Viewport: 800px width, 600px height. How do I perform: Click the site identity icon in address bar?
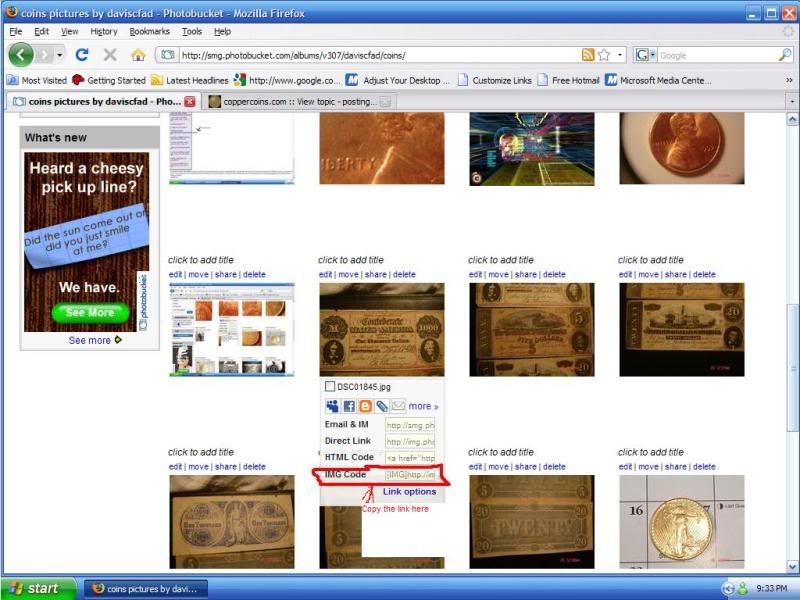tap(167, 55)
